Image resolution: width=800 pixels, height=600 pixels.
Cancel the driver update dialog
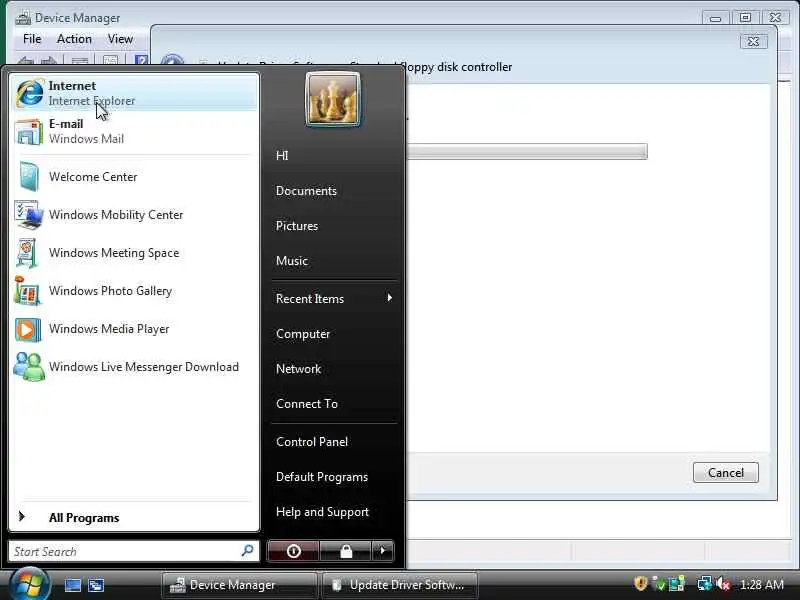tap(726, 472)
